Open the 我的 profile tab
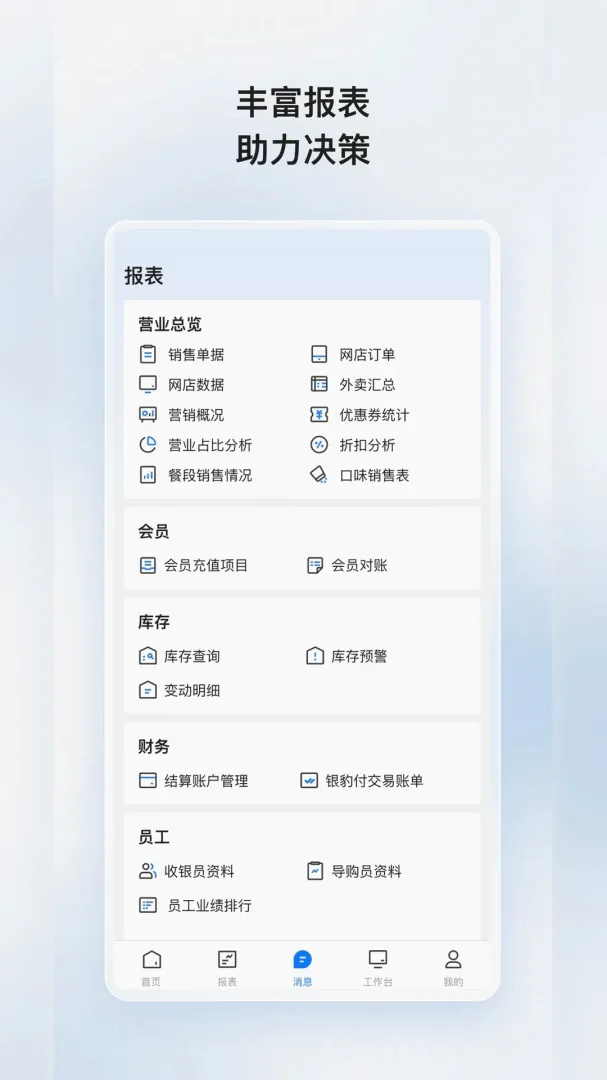 [453, 968]
